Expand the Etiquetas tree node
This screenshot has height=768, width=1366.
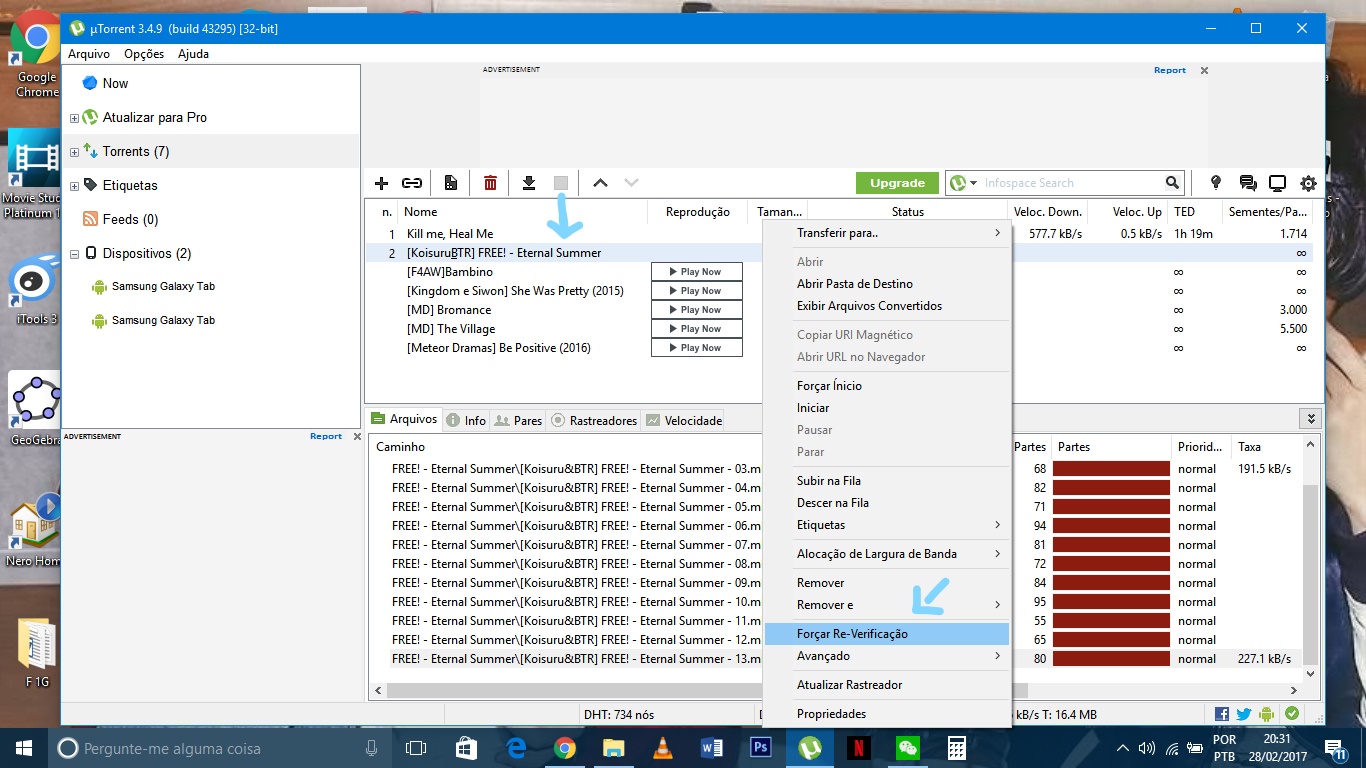point(74,186)
